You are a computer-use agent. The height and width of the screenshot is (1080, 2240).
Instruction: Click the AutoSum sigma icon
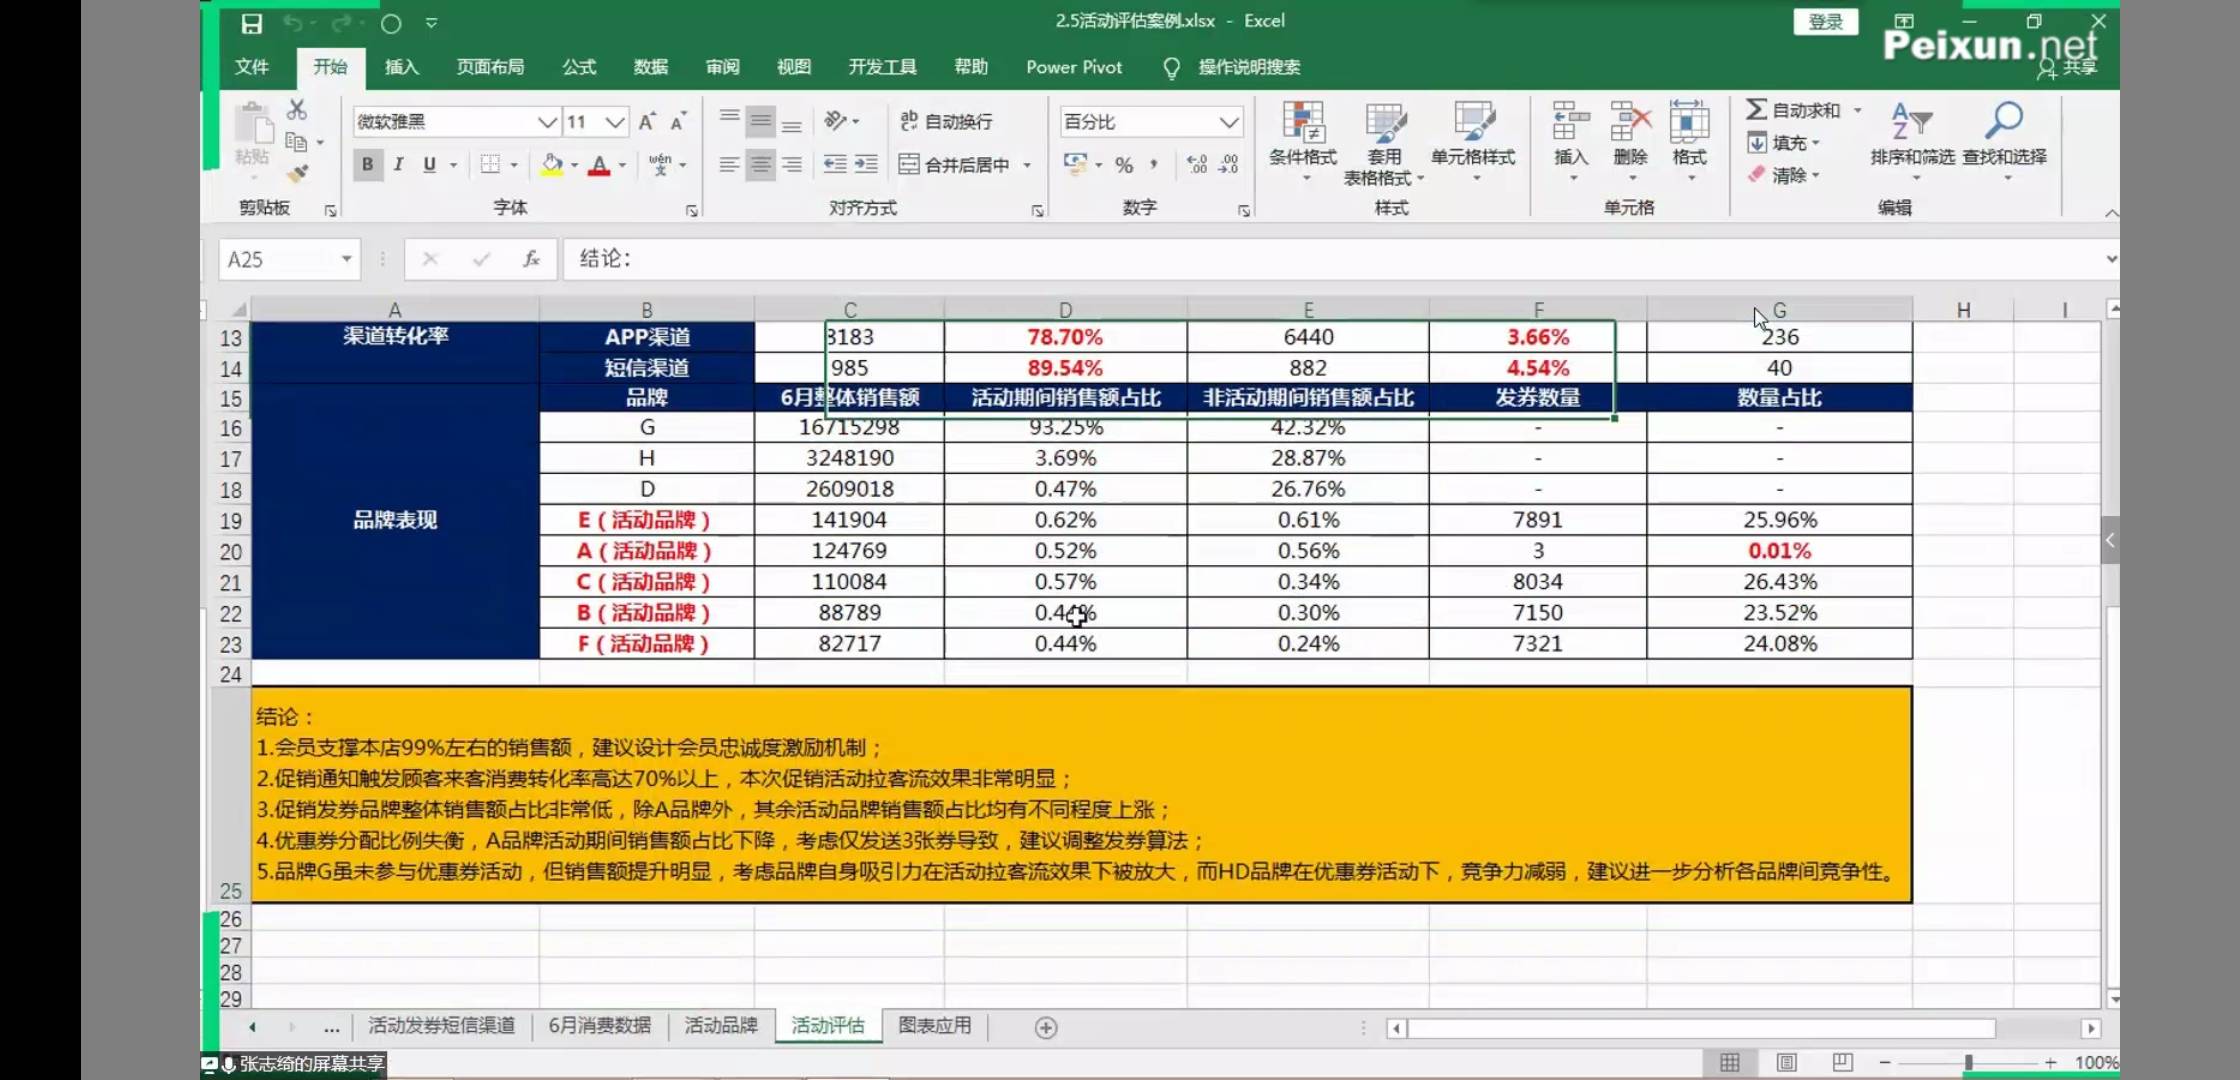click(1756, 110)
